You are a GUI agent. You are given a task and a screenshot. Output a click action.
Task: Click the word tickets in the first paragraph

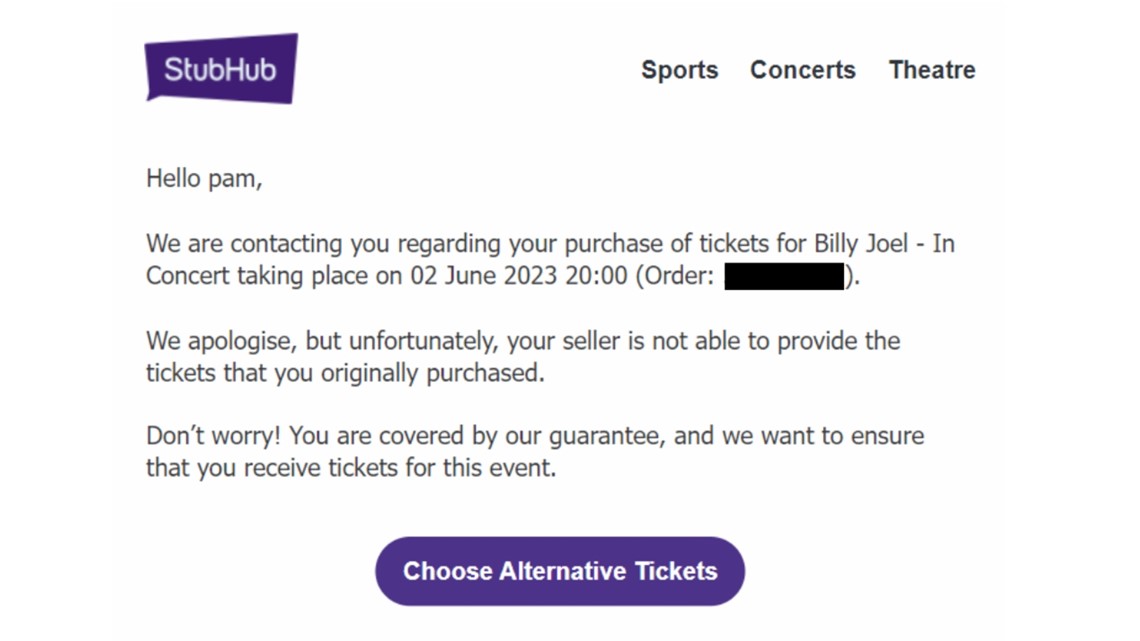click(x=733, y=243)
